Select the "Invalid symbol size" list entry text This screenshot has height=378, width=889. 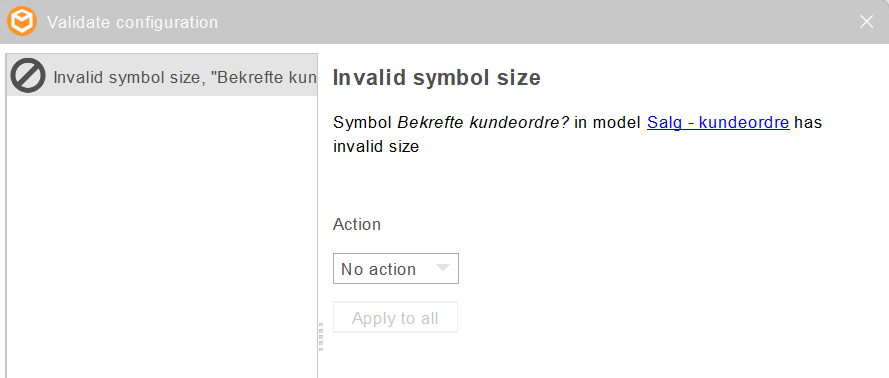(184, 77)
